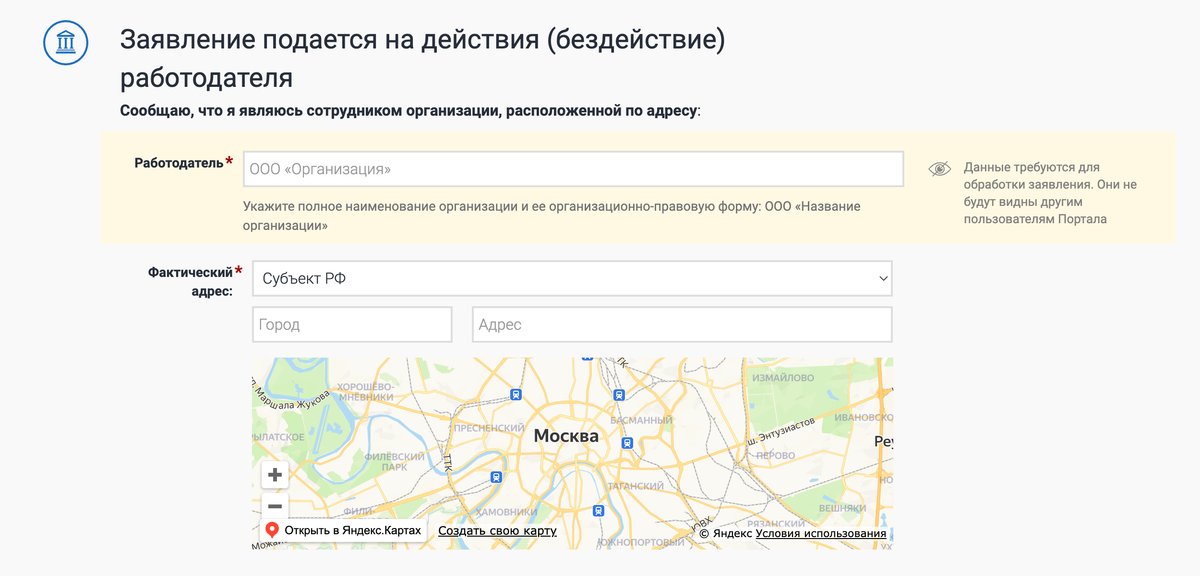Click the train station icon above Пресненский
Screen dimensions: 1200x576
[515, 395]
